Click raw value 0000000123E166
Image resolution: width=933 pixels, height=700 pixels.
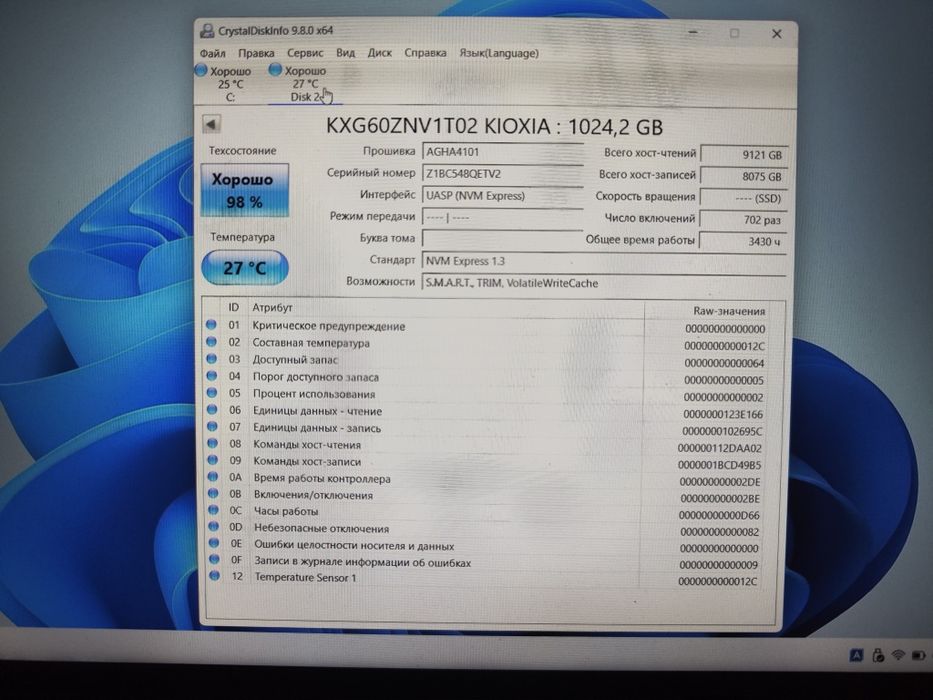[723, 414]
